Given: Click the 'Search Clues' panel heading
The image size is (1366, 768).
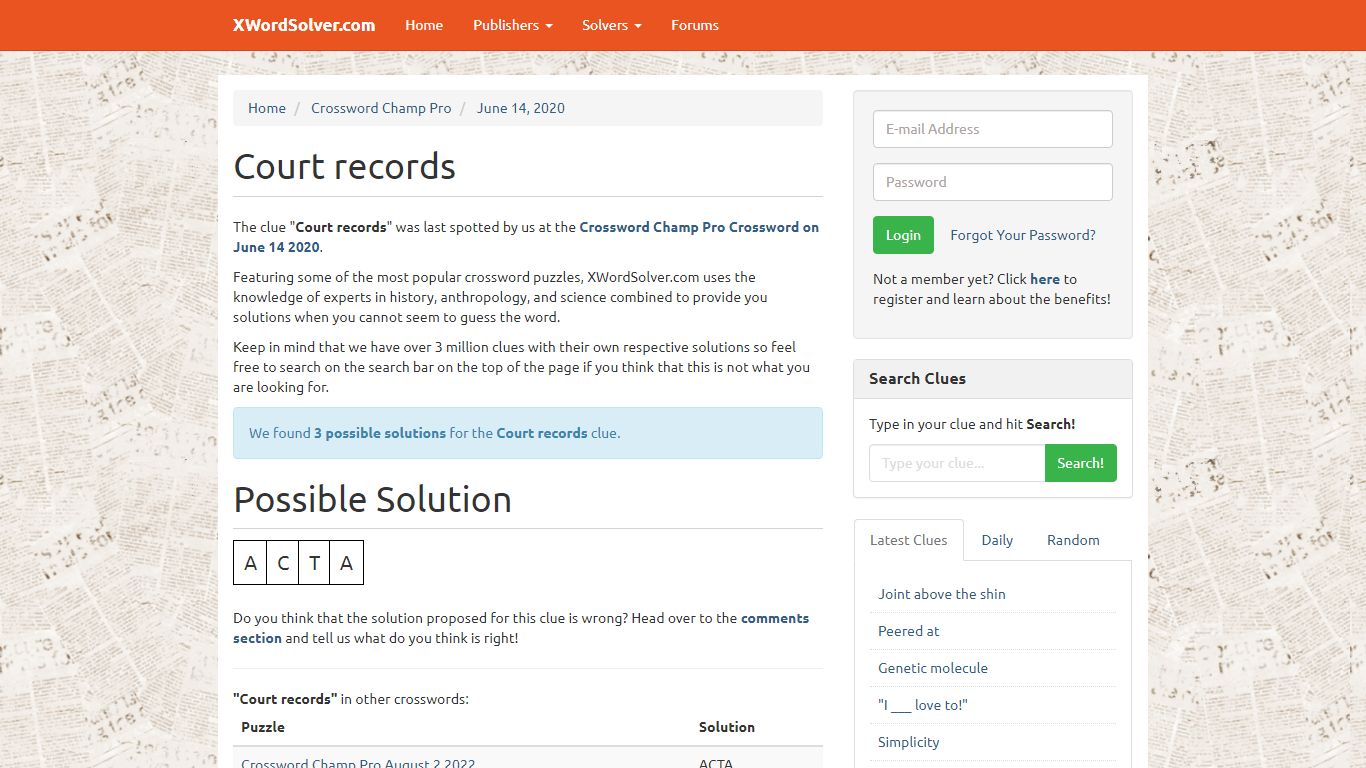Looking at the screenshot, I should 917,378.
